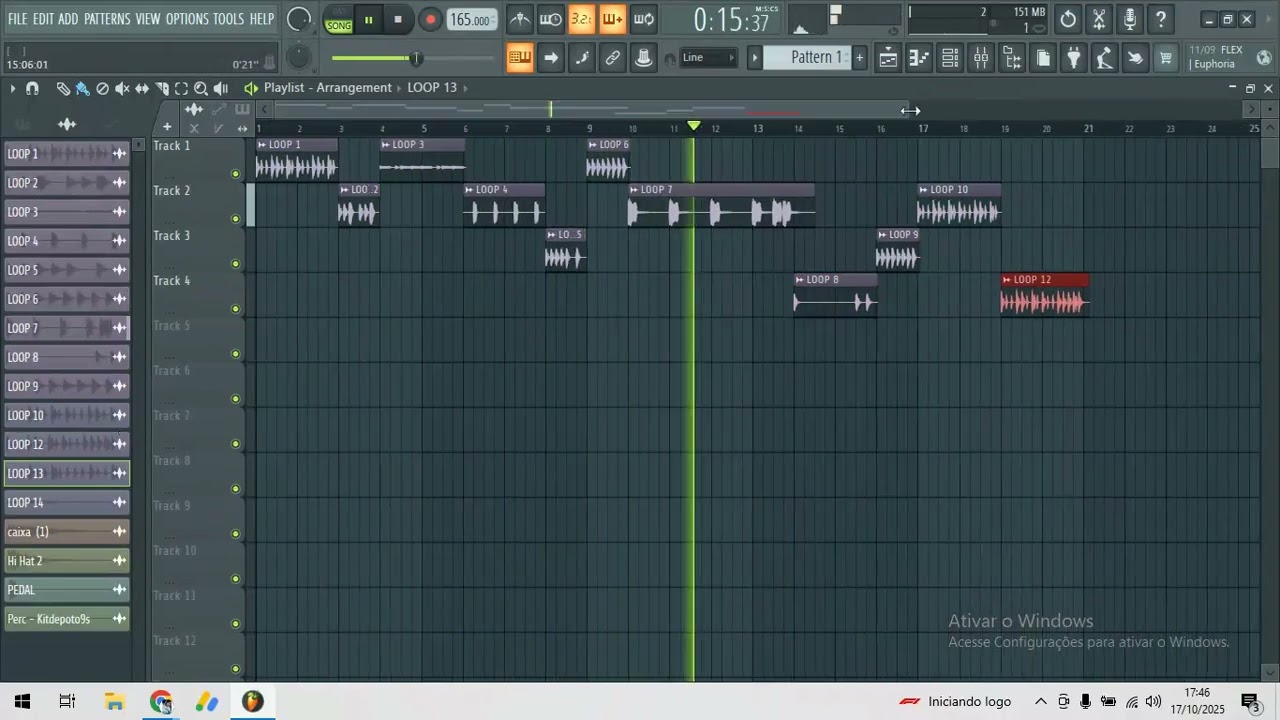
Task: Click the scissors cut tool in top toolbar
Action: pyautogui.click(x=1099, y=19)
